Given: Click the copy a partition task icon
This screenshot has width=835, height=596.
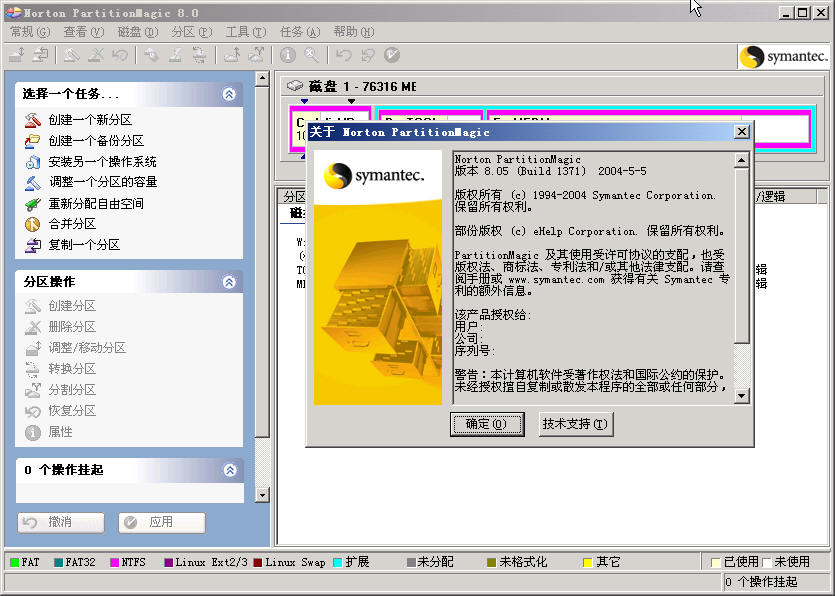Looking at the screenshot, I should 32,245.
